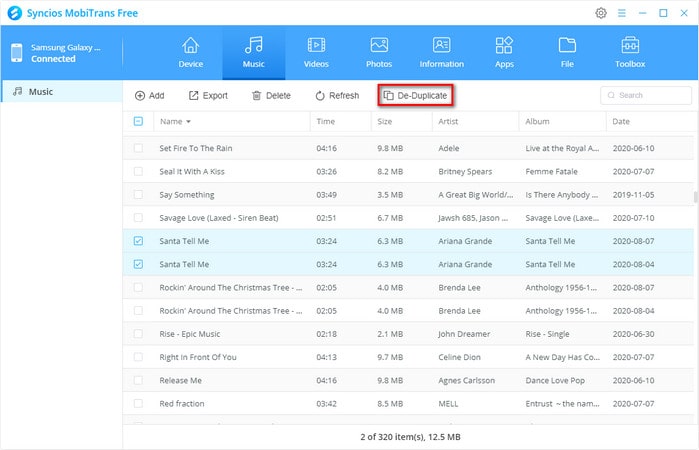Check the Say Something checkbox

point(138,194)
